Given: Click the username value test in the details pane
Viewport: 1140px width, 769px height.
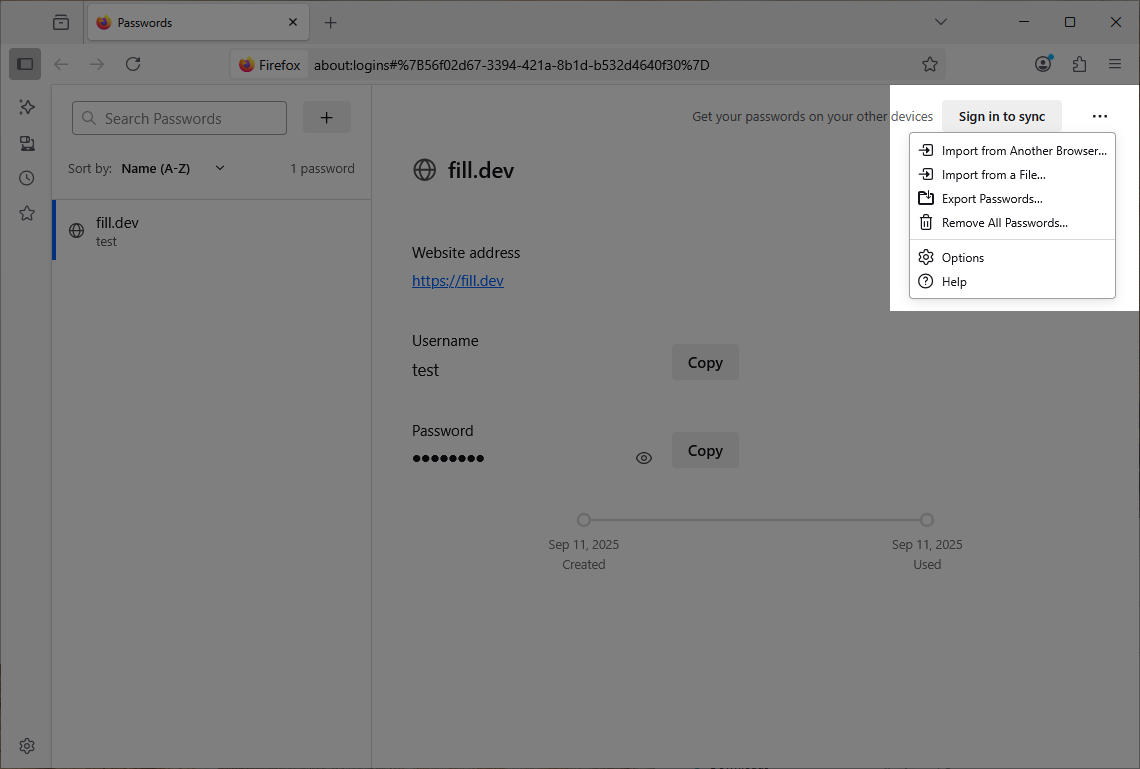Looking at the screenshot, I should coord(425,370).
